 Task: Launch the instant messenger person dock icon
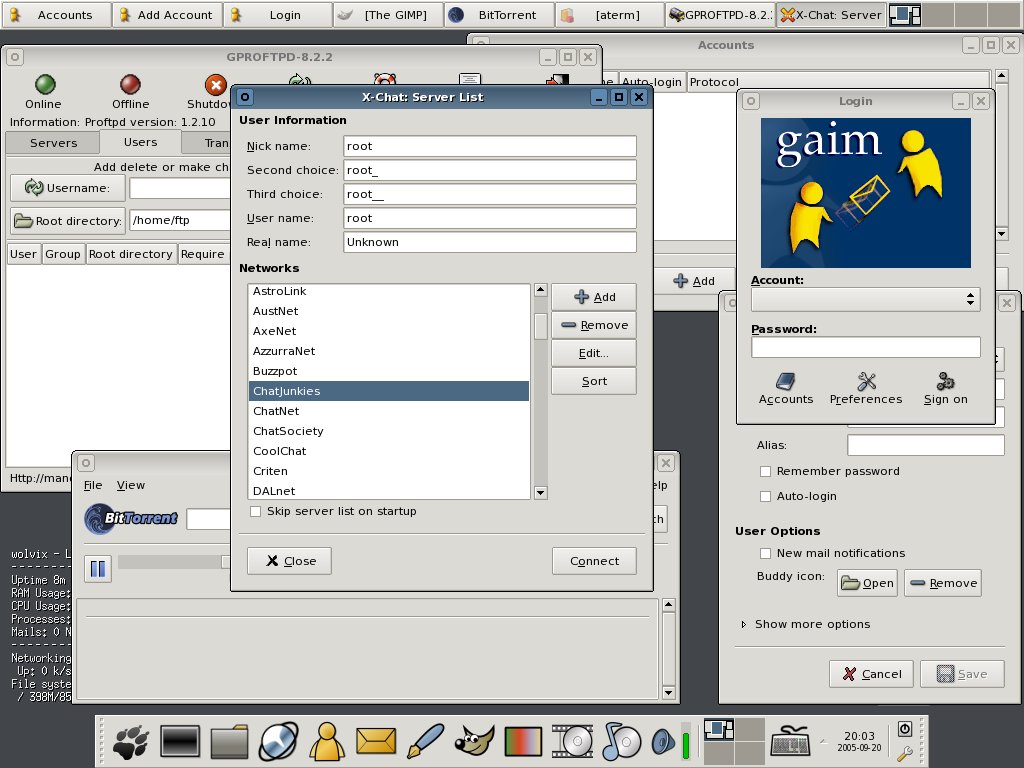tap(327, 742)
